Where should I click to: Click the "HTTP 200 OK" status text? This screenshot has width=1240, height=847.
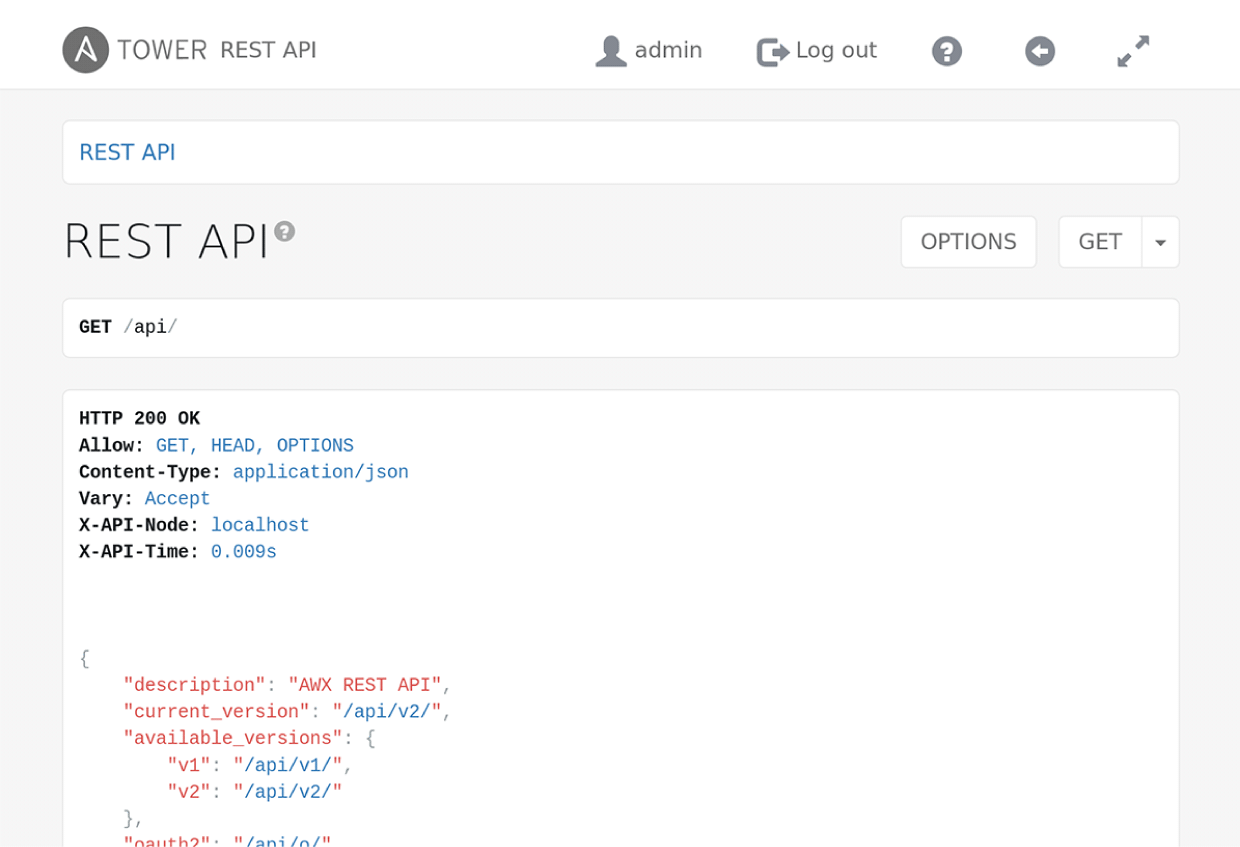(x=139, y=418)
